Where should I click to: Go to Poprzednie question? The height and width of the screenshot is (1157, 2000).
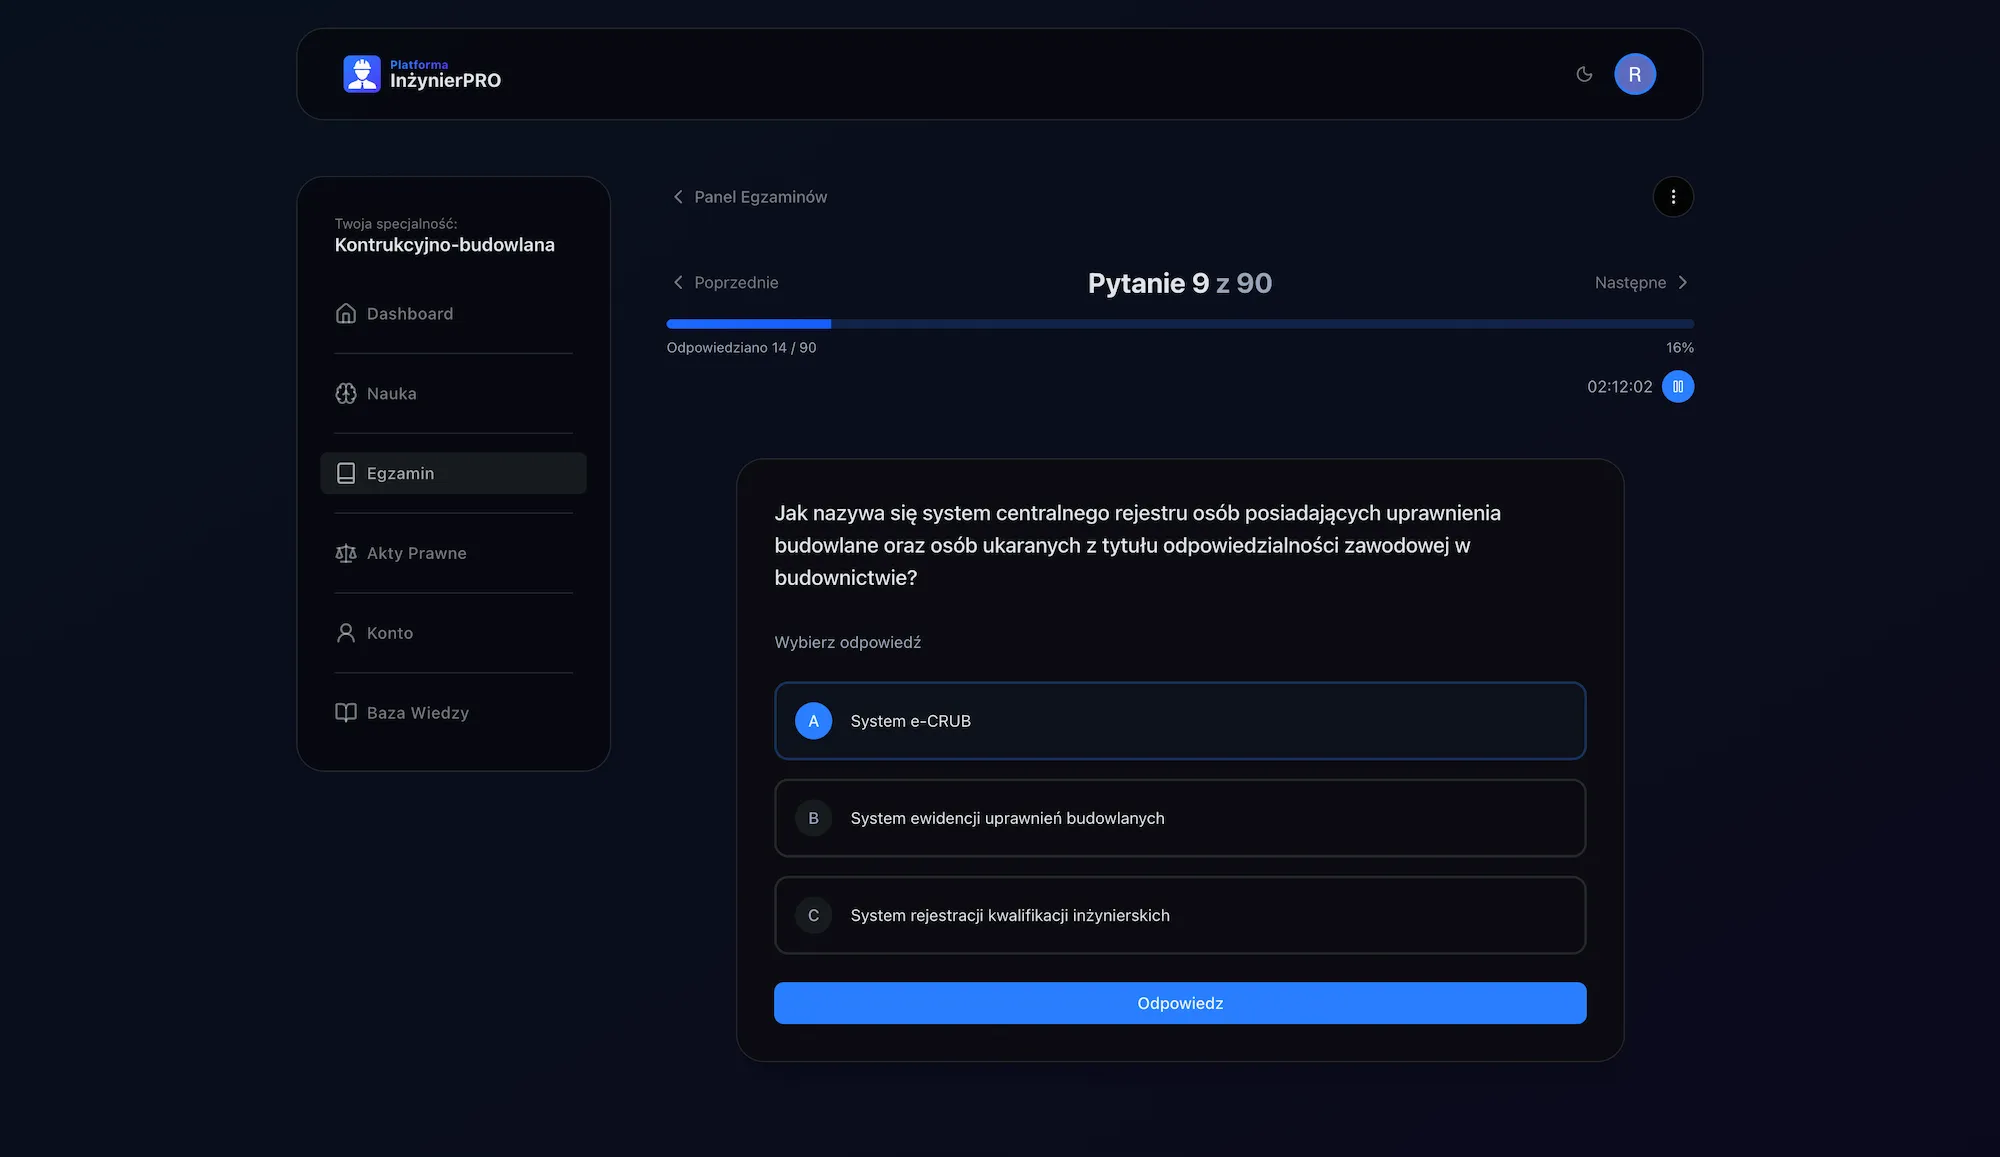pyautogui.click(x=726, y=283)
